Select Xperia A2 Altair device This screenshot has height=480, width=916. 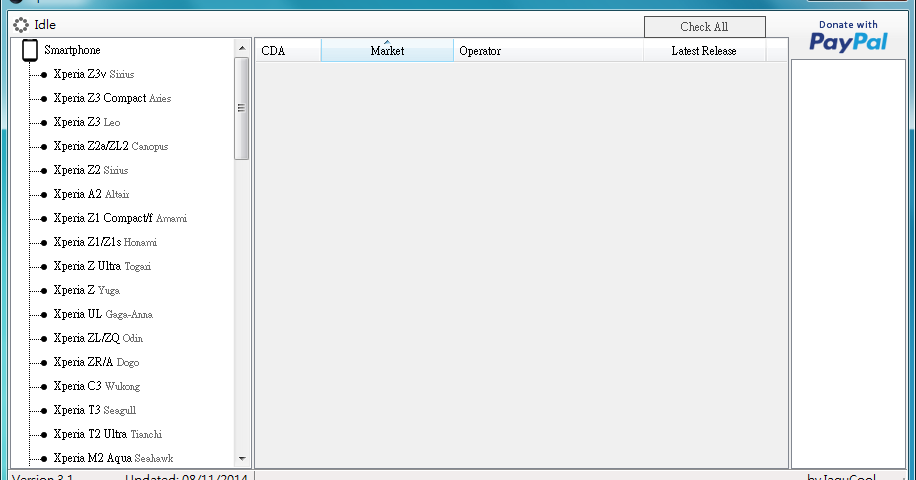point(92,194)
